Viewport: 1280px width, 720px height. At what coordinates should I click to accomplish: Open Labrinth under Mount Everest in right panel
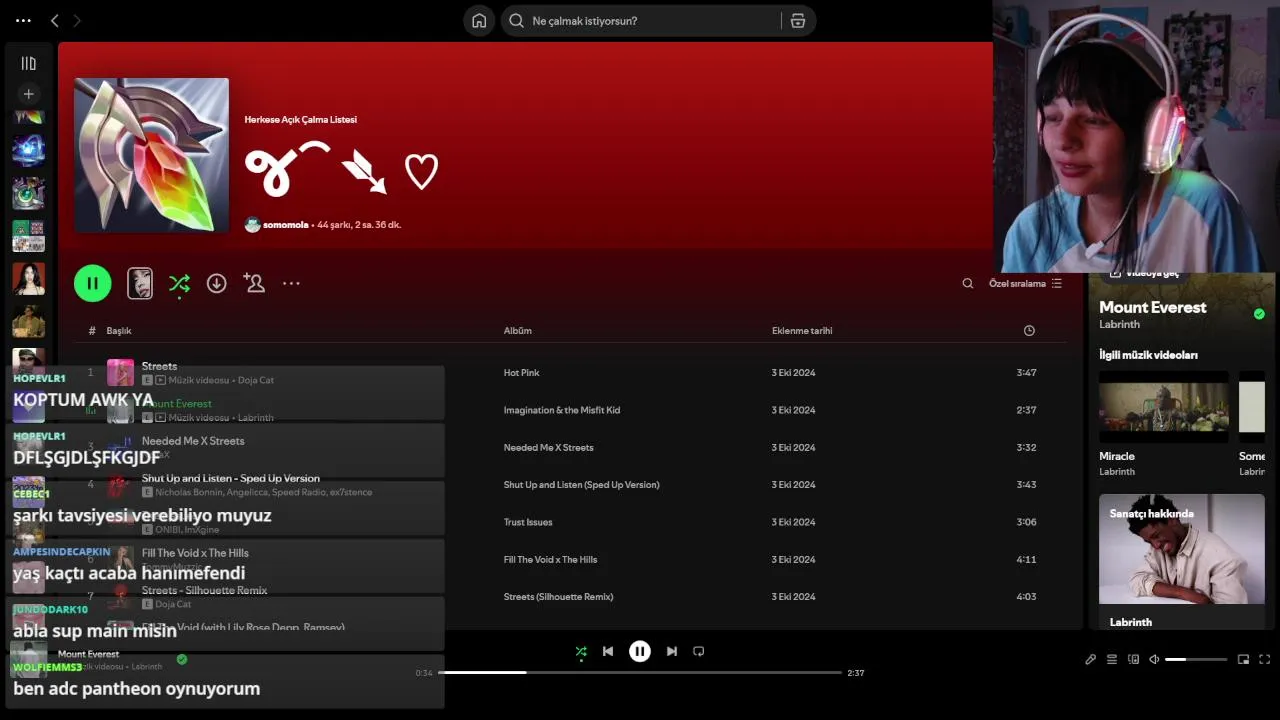1119,324
